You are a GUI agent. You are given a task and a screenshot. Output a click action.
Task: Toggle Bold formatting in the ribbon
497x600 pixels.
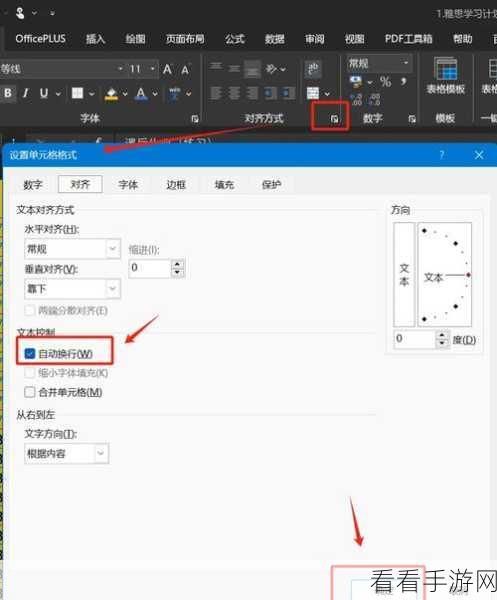pos(8,93)
